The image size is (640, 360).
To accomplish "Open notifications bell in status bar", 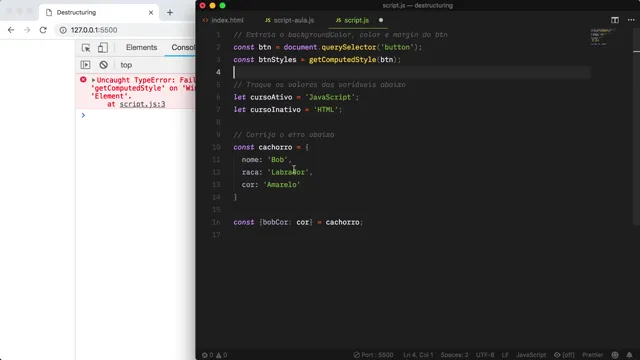I will [629, 355].
